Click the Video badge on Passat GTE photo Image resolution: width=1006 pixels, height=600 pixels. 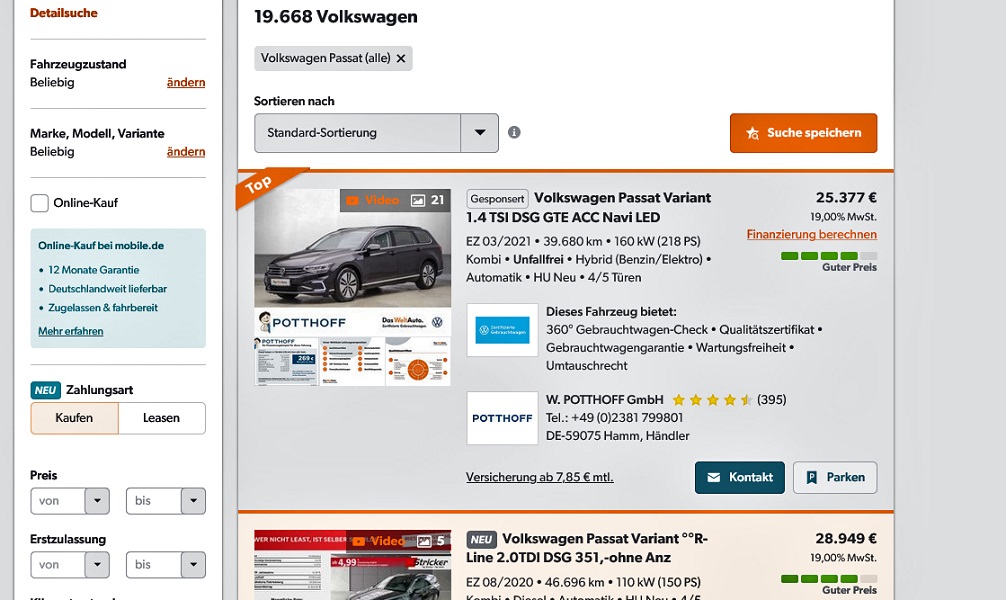(373, 200)
